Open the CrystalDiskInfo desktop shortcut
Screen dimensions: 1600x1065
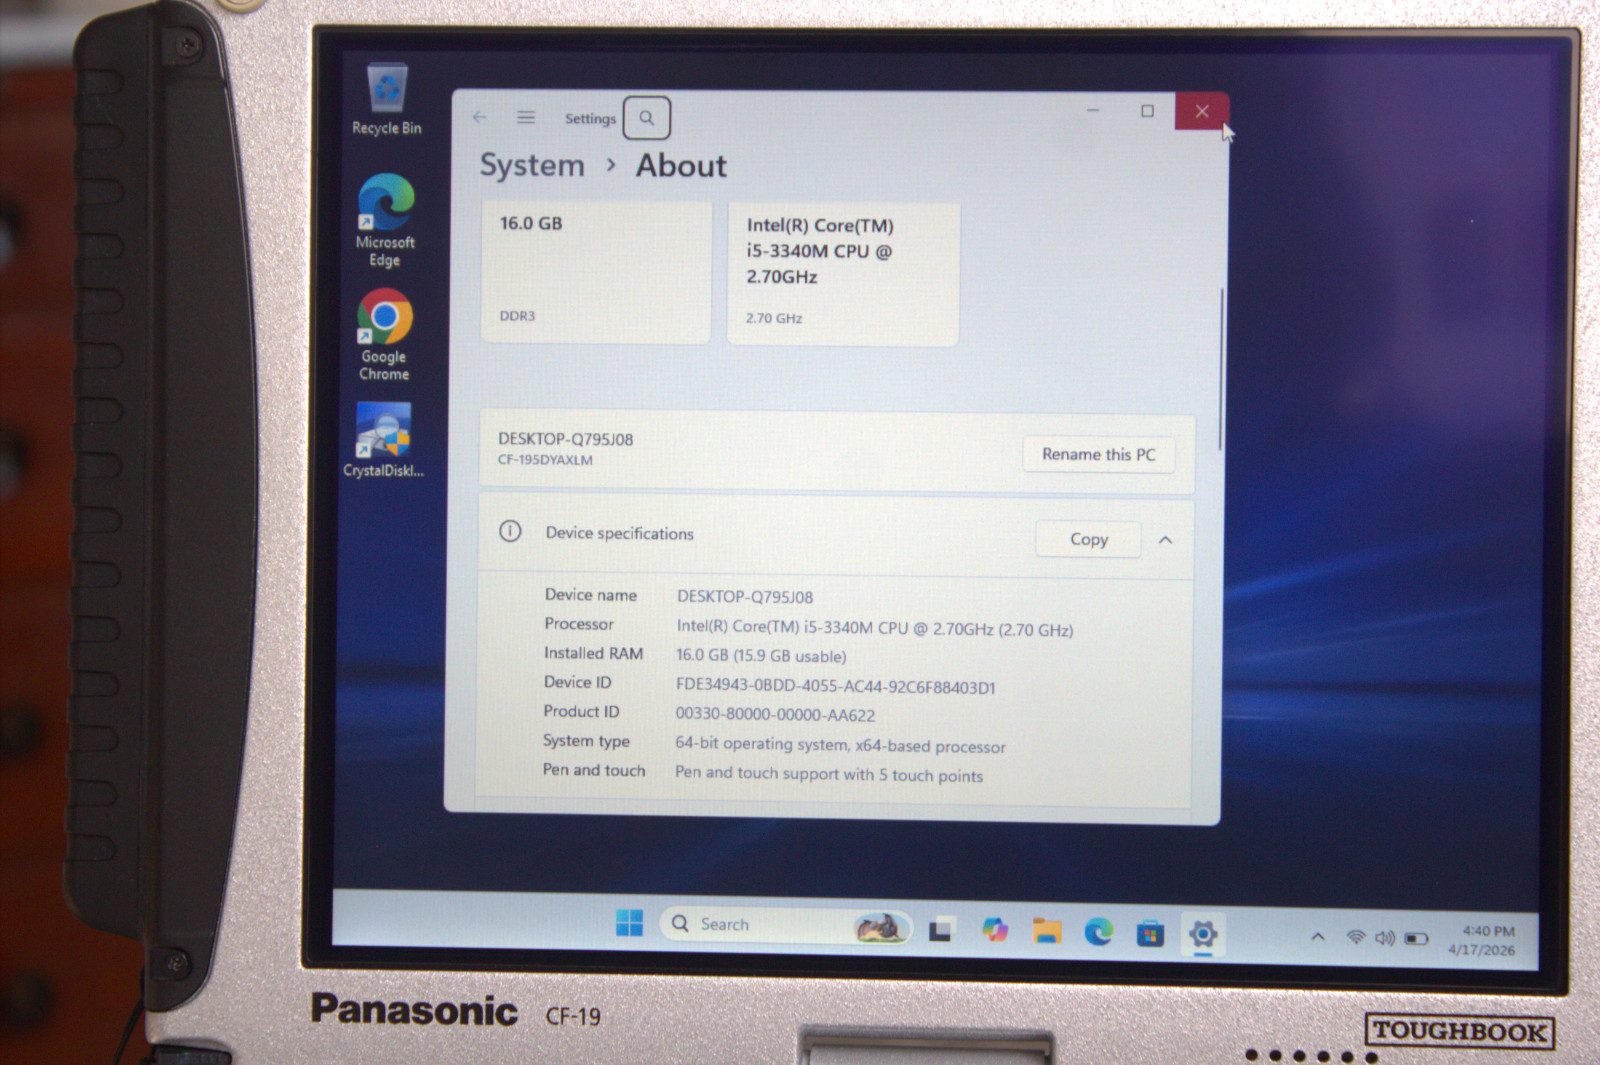384,441
